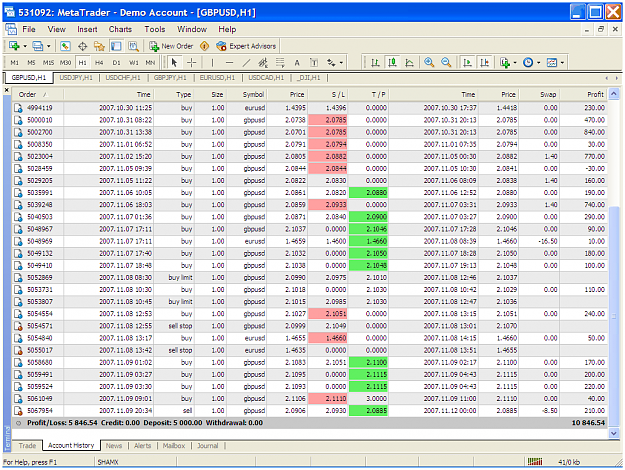Viewport: 625px width, 470px height.
Task: Switch to USDJPY,H1 chart tab
Action: click(76, 78)
